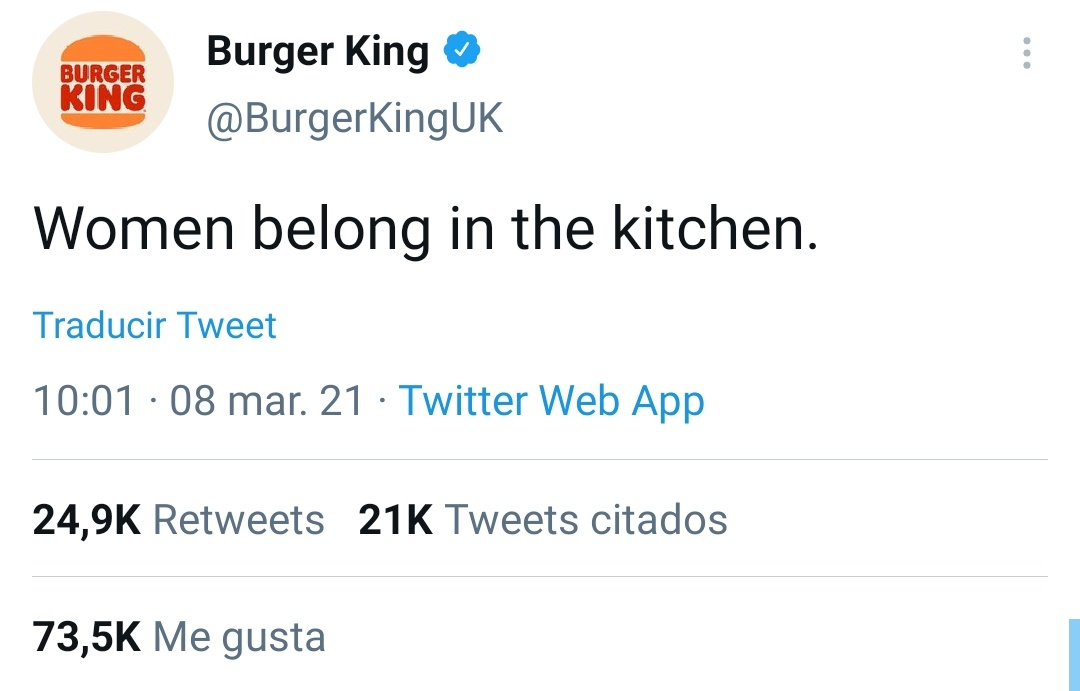This screenshot has height=691, width=1080.
Task: Click the tweet text 'Women belong in the kitchen.'
Action: (425, 230)
